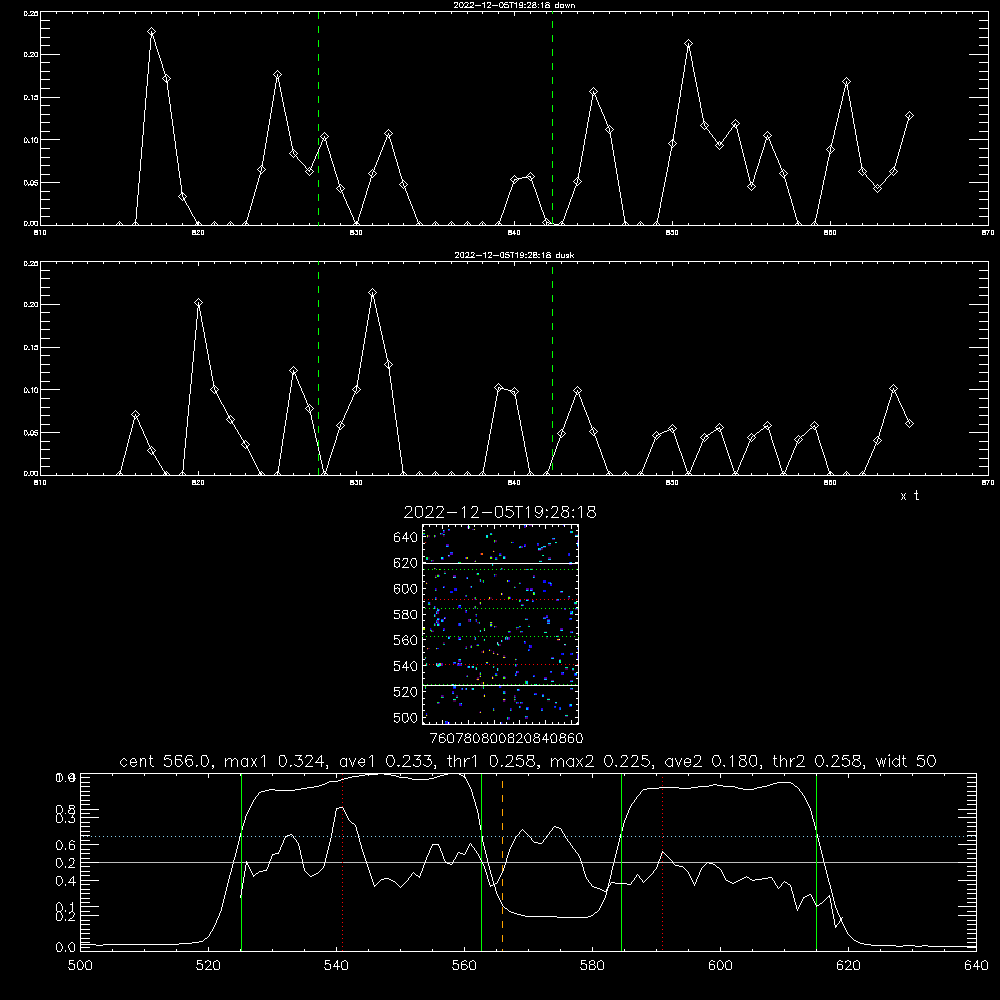
Task: Click the '620' y-axis label beside the image
Action: (x=405, y=563)
